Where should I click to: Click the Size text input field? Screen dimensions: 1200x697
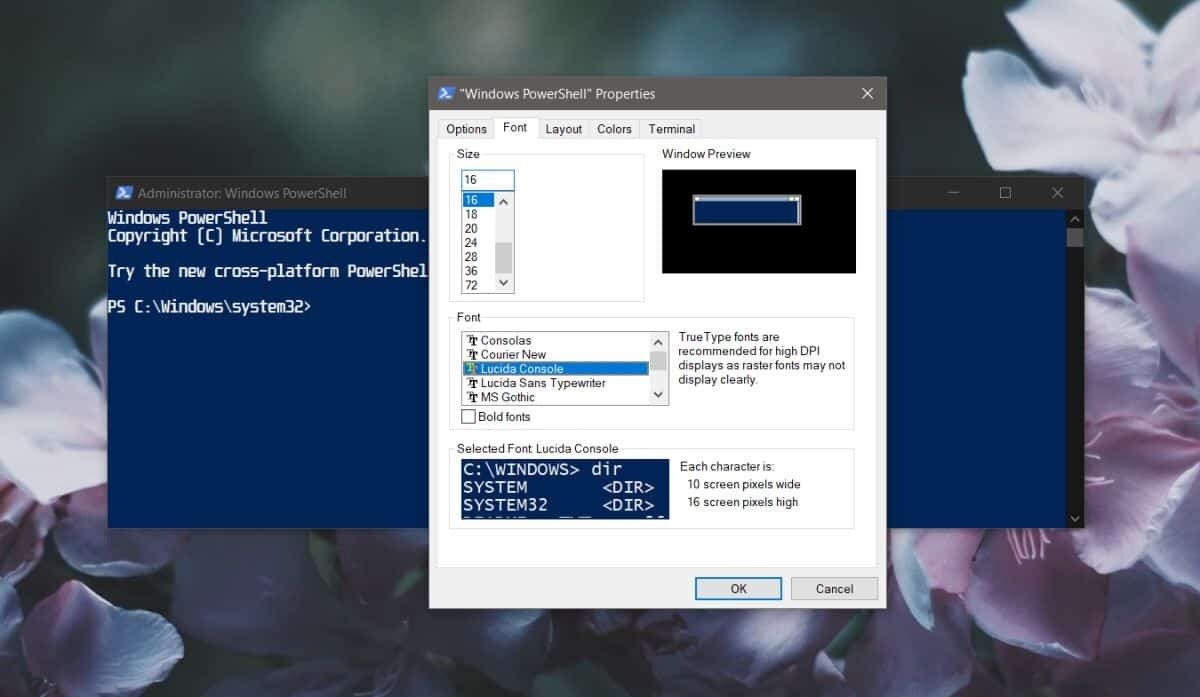(487, 180)
